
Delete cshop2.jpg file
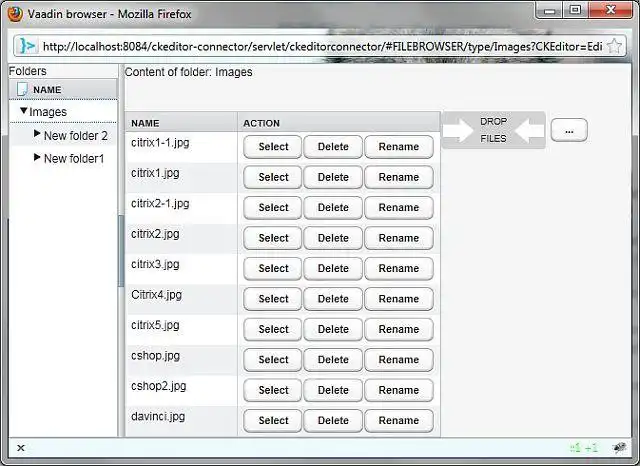click(333, 390)
